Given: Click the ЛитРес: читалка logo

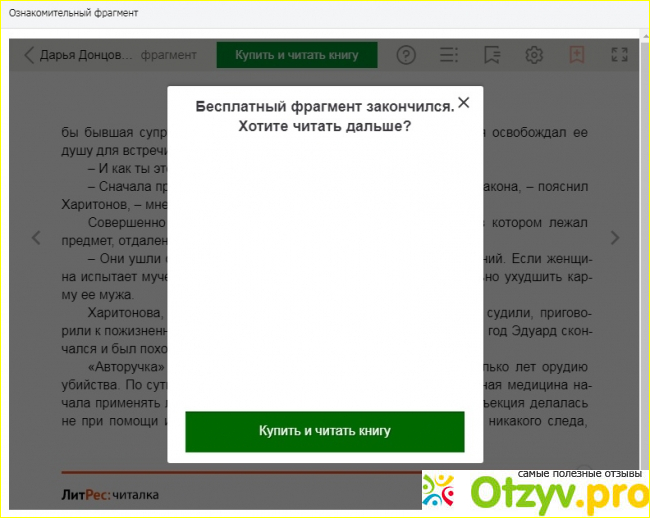Looking at the screenshot, I should click(x=110, y=494).
